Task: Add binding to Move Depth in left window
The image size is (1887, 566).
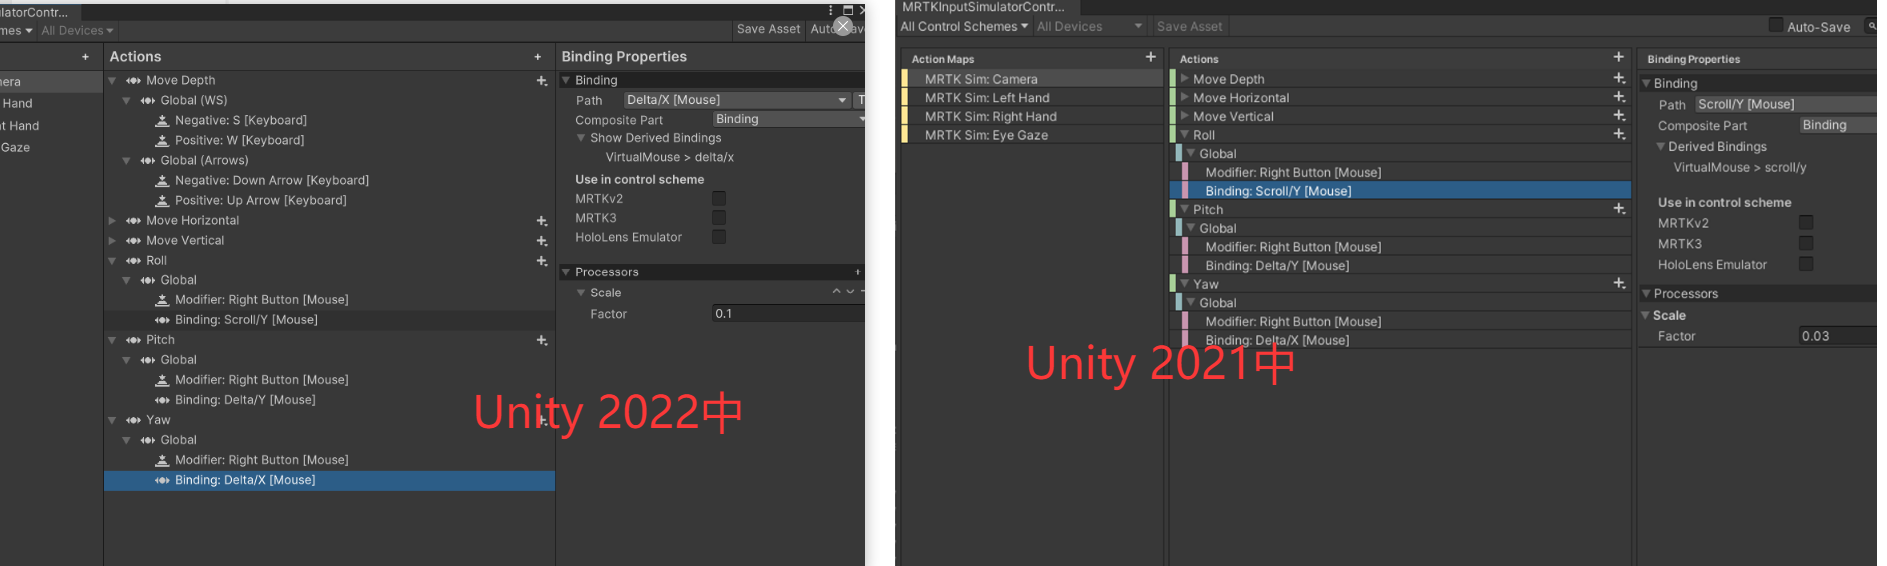Action: [x=542, y=80]
